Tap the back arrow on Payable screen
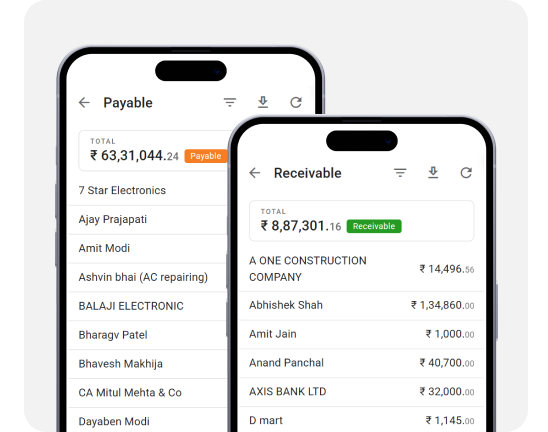The width and height of the screenshot is (548, 432). [84, 103]
